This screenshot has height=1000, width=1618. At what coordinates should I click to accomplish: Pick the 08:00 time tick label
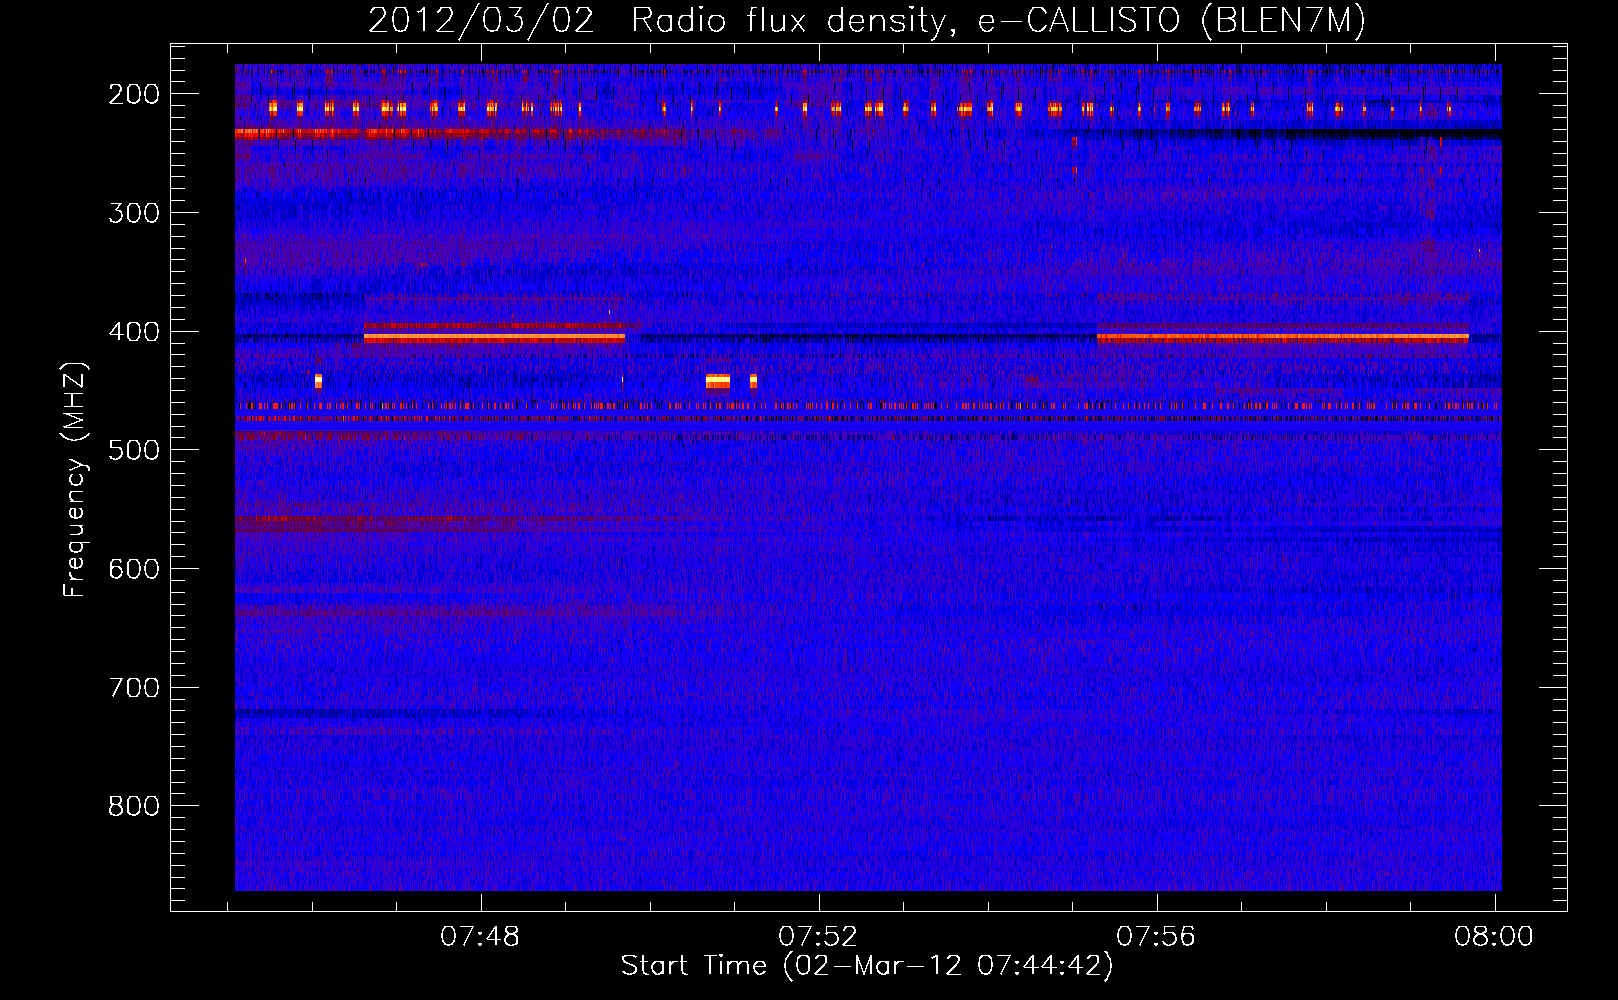pyautogui.click(x=1494, y=937)
